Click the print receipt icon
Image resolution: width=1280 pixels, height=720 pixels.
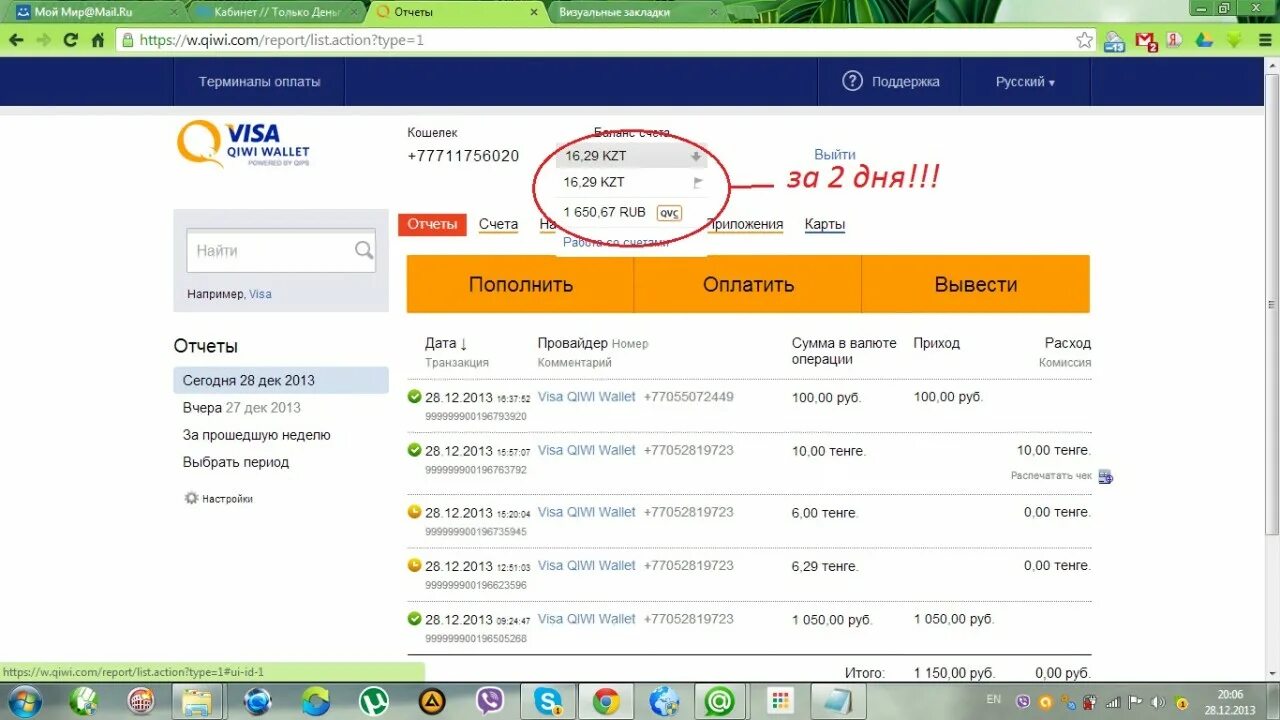[1105, 476]
